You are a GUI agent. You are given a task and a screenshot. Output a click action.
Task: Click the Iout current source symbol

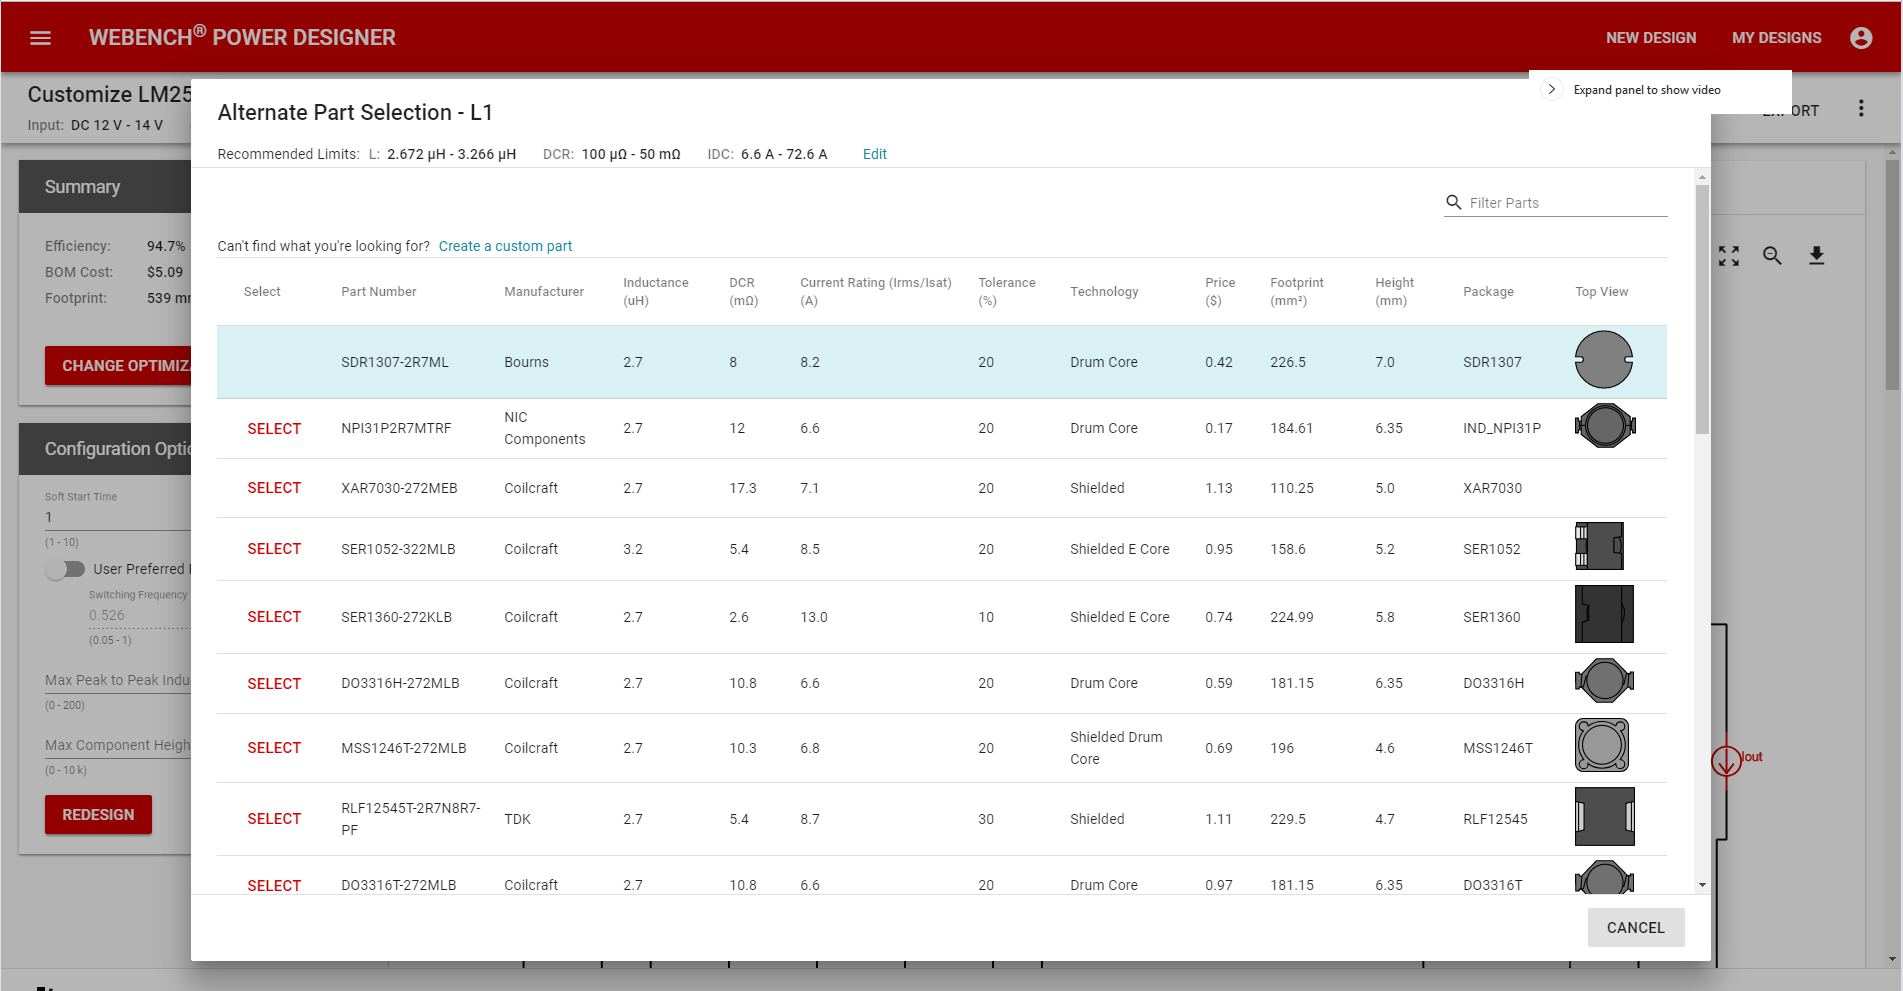coord(1726,761)
